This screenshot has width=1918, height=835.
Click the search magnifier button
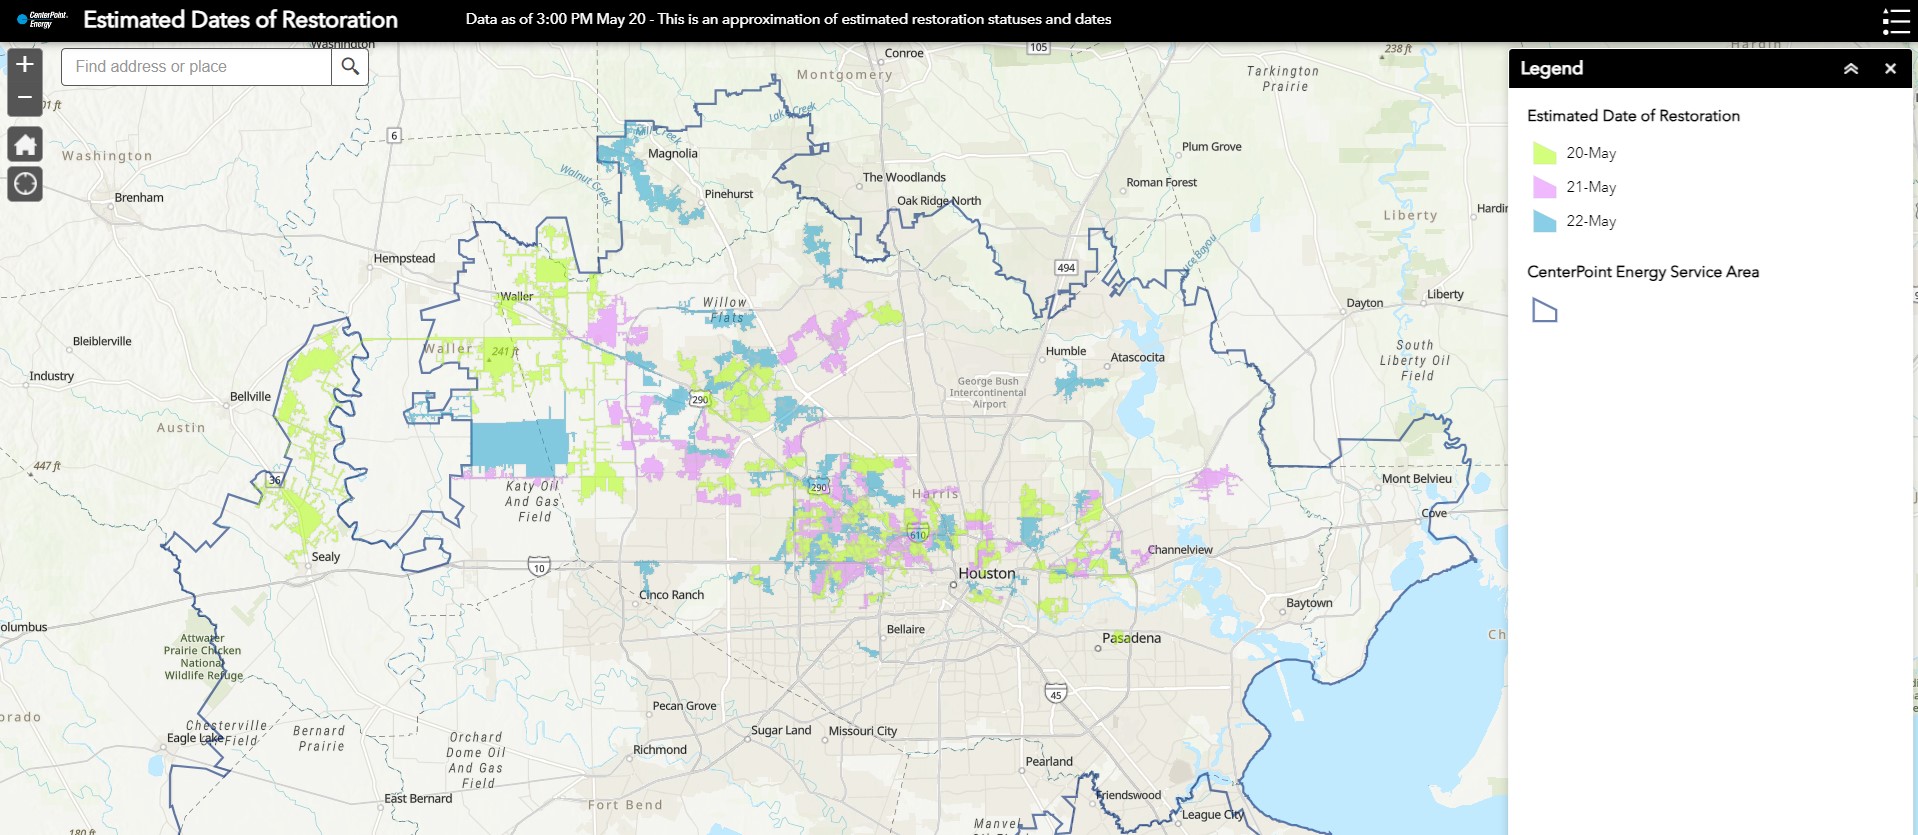tap(350, 66)
